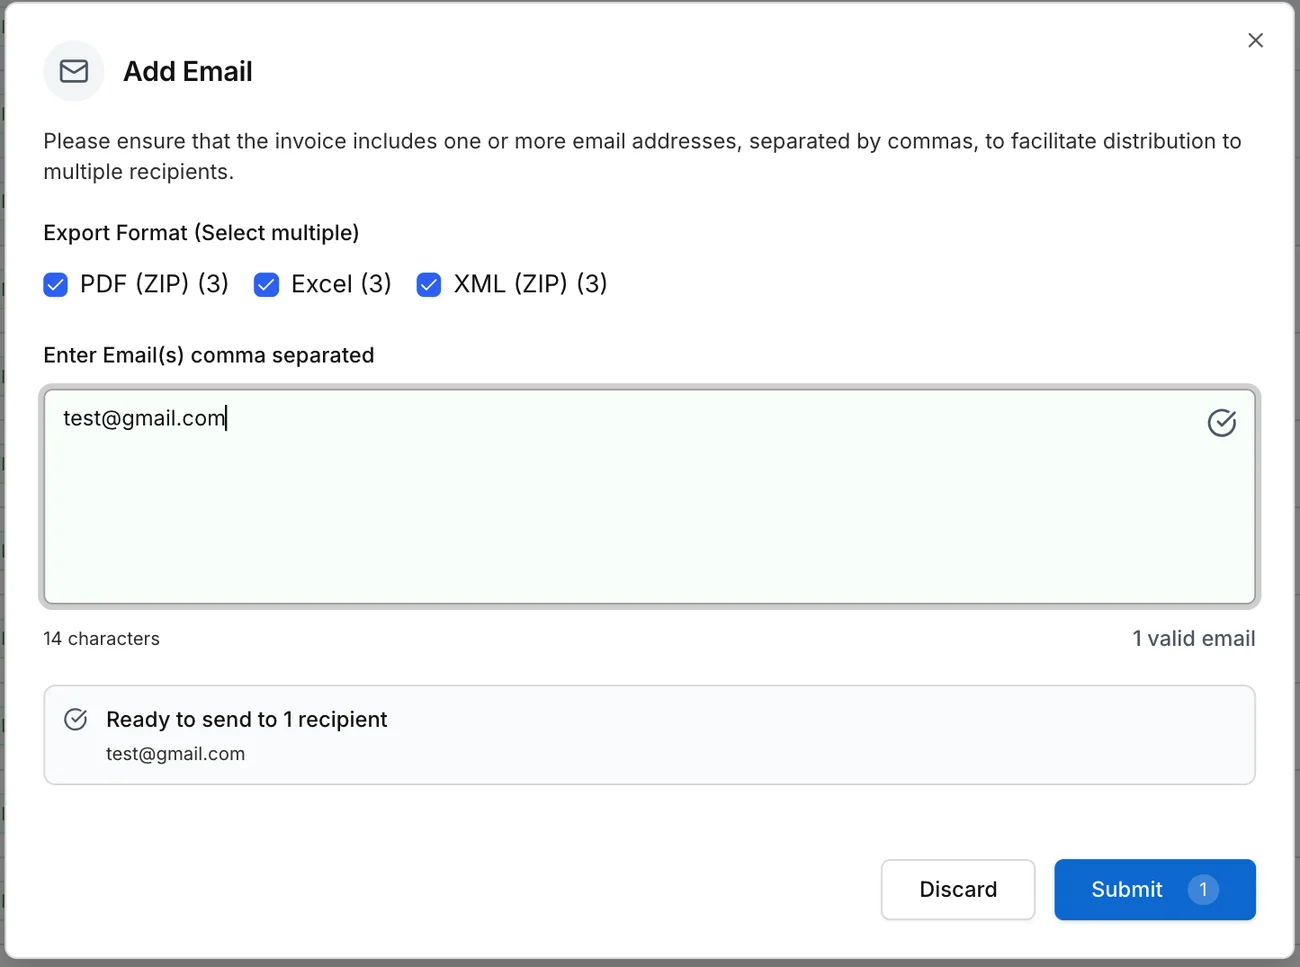The height and width of the screenshot is (967, 1300).
Task: Click inside the email addresses text area
Action: 649,497
